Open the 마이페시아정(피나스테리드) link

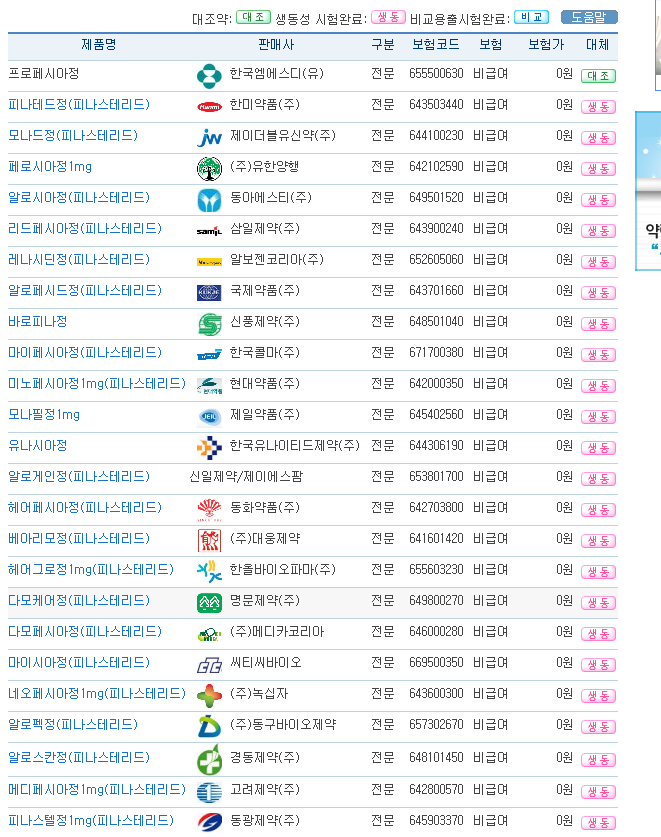click(85, 352)
